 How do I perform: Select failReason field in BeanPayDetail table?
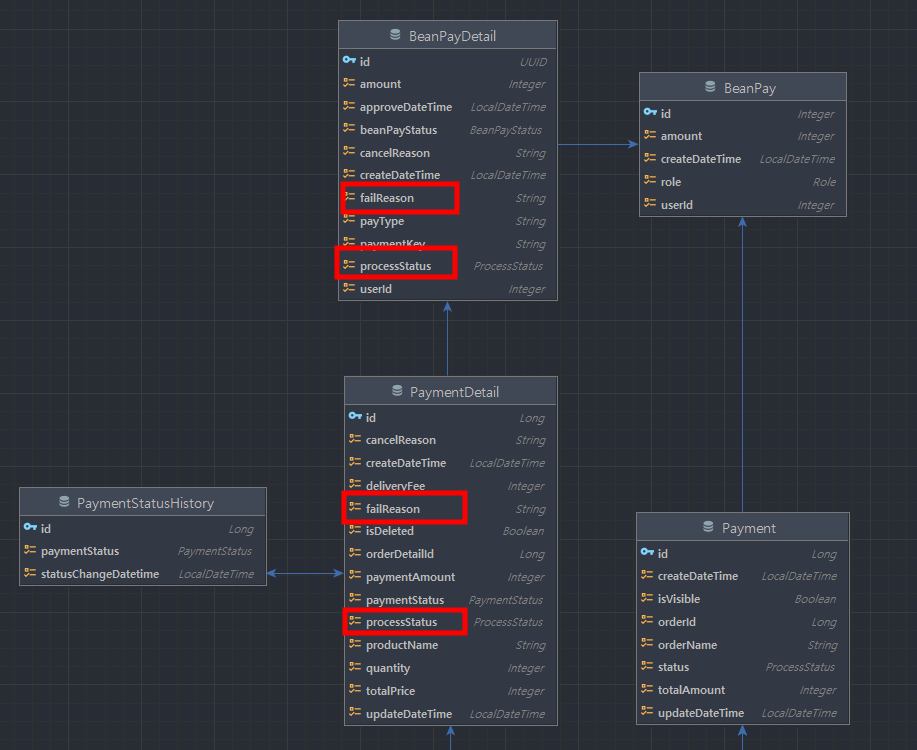click(x=386, y=198)
